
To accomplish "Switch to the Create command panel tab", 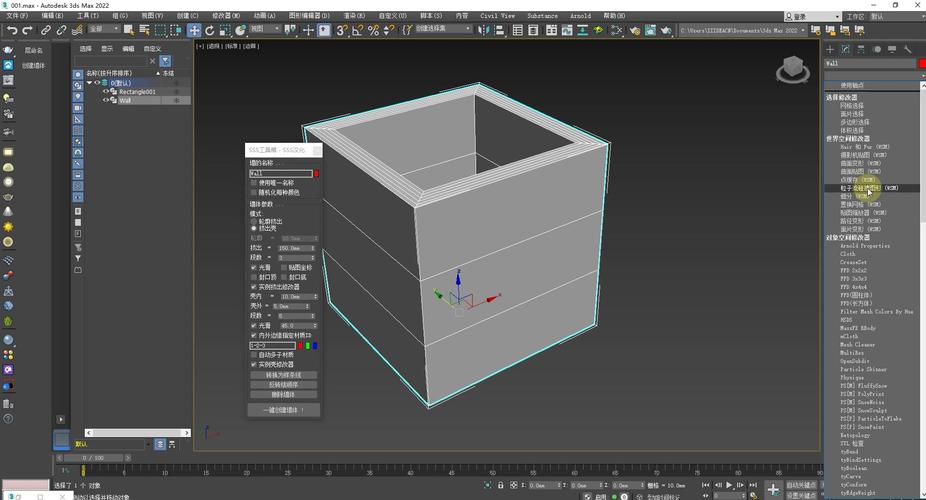I will [830, 50].
